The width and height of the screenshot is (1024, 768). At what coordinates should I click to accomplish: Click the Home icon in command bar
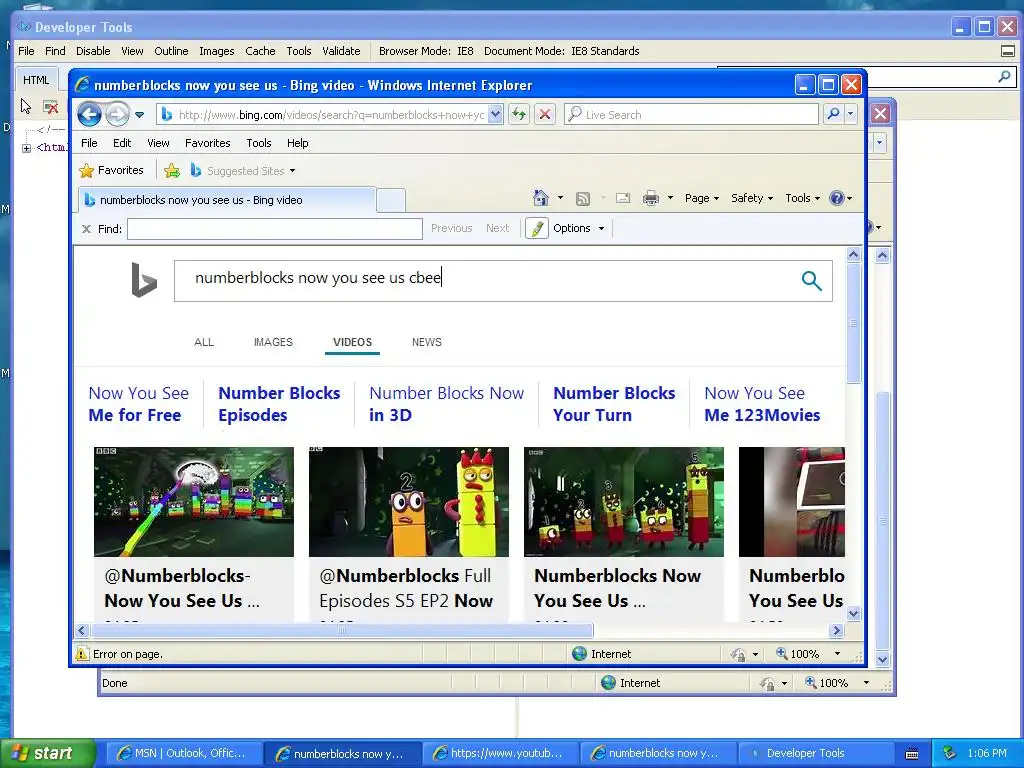click(x=541, y=198)
